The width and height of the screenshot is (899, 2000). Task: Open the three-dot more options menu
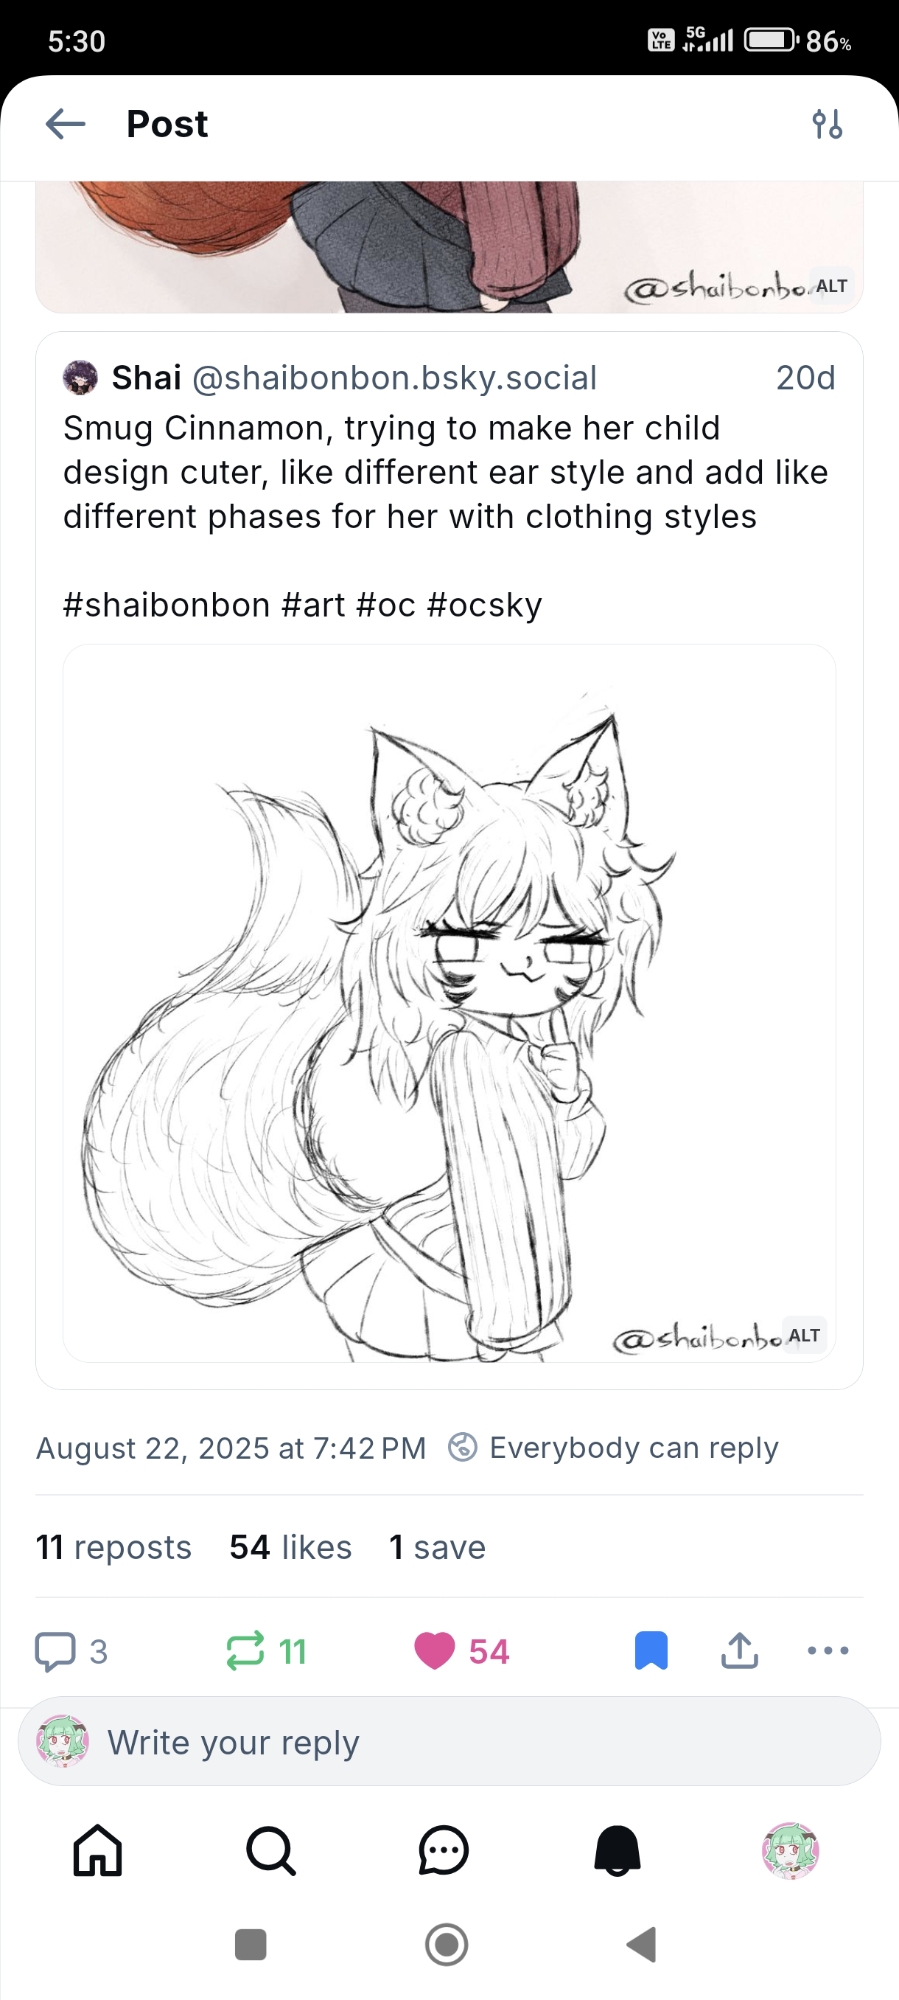click(828, 1651)
